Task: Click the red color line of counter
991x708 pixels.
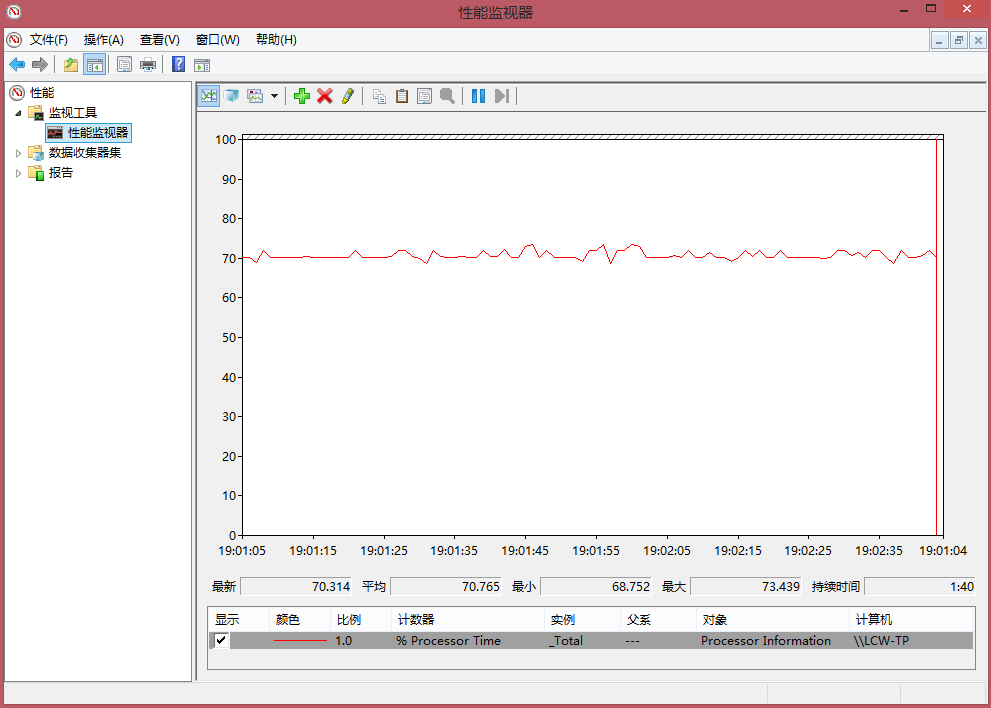Action: tap(300, 641)
